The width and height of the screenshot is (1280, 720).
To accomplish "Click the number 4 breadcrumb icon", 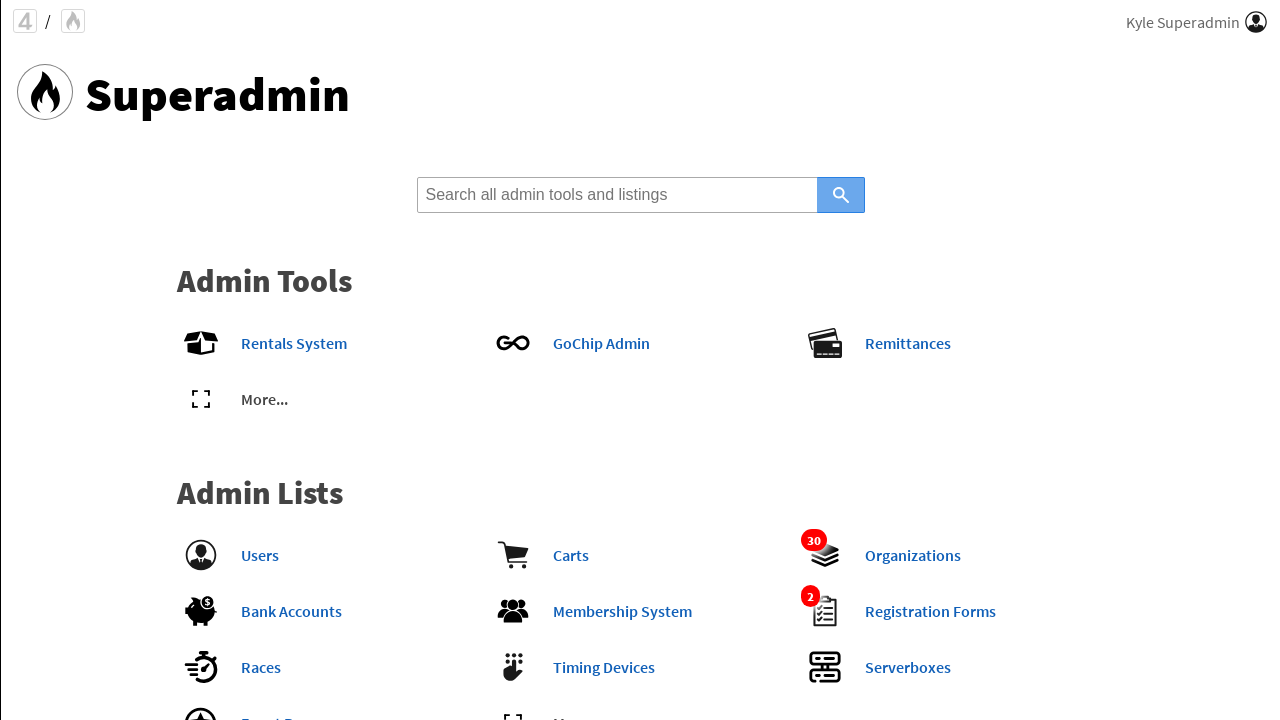I will tap(25, 21).
